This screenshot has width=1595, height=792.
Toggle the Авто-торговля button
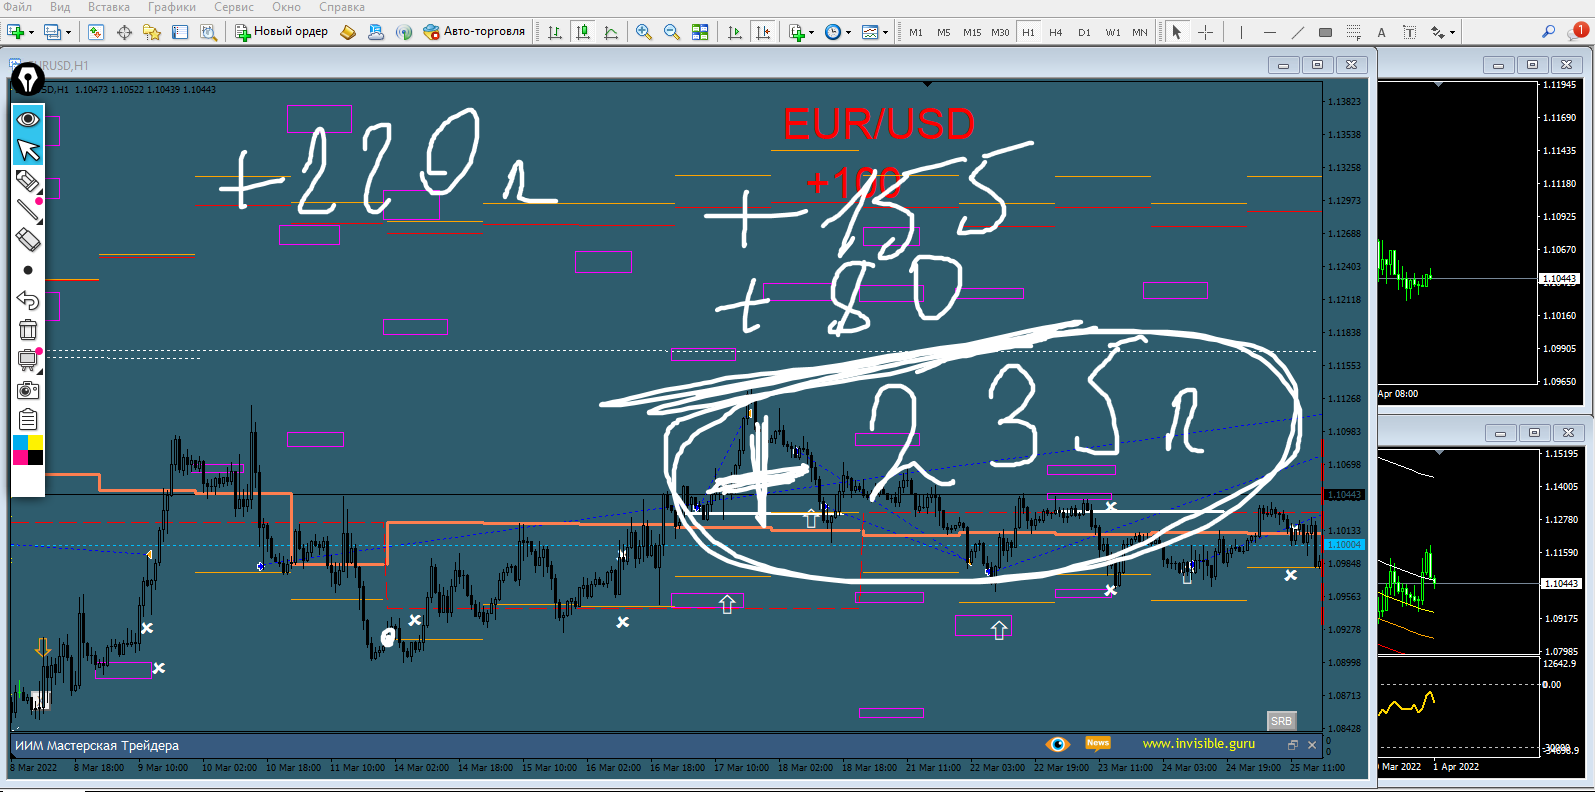pyautogui.click(x=474, y=32)
